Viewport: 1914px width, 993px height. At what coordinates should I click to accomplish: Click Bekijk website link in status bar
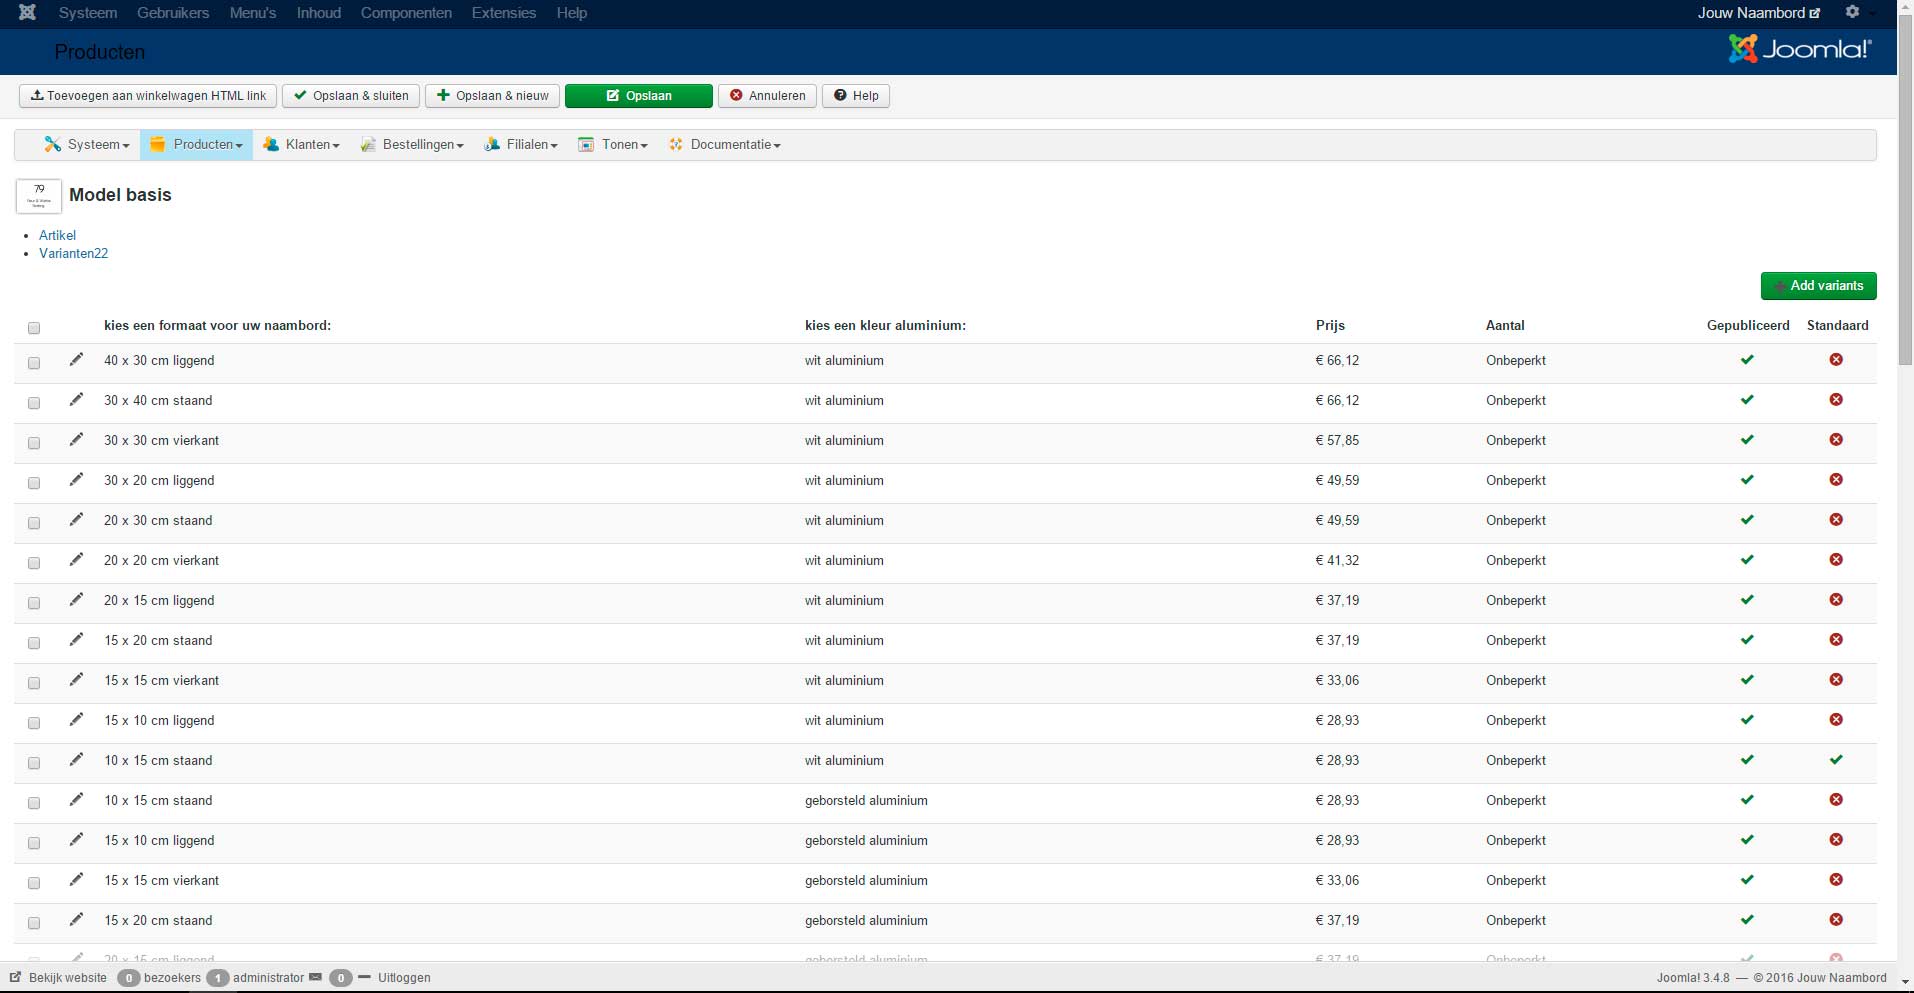[x=59, y=977]
